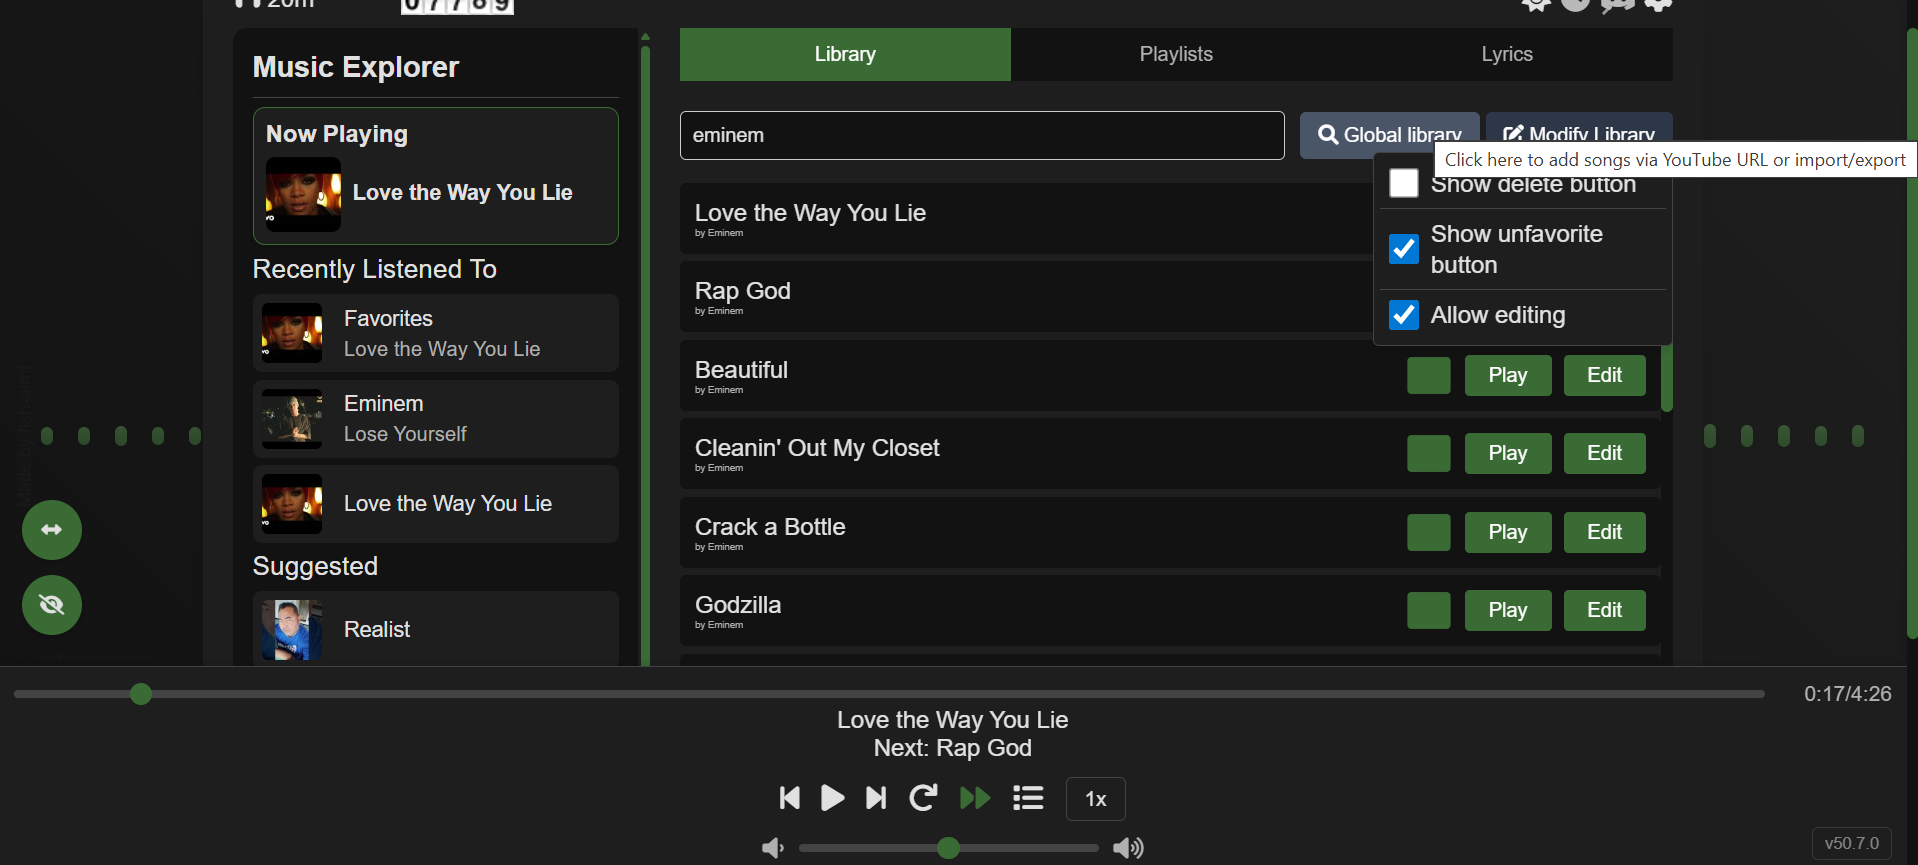The image size is (1918, 865).
Task: Play the song Crack a Bottle
Action: (1508, 532)
